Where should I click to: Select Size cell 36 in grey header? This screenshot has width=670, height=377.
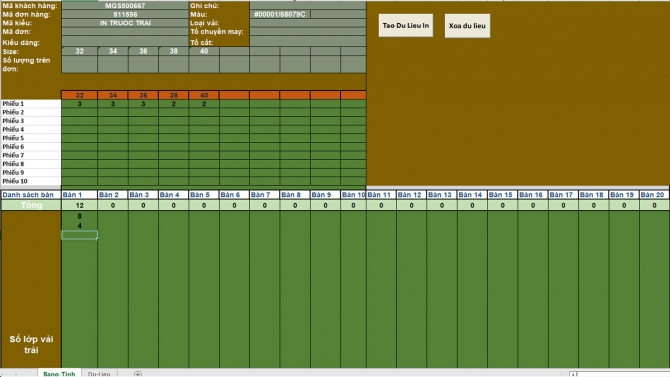[x=143, y=51]
